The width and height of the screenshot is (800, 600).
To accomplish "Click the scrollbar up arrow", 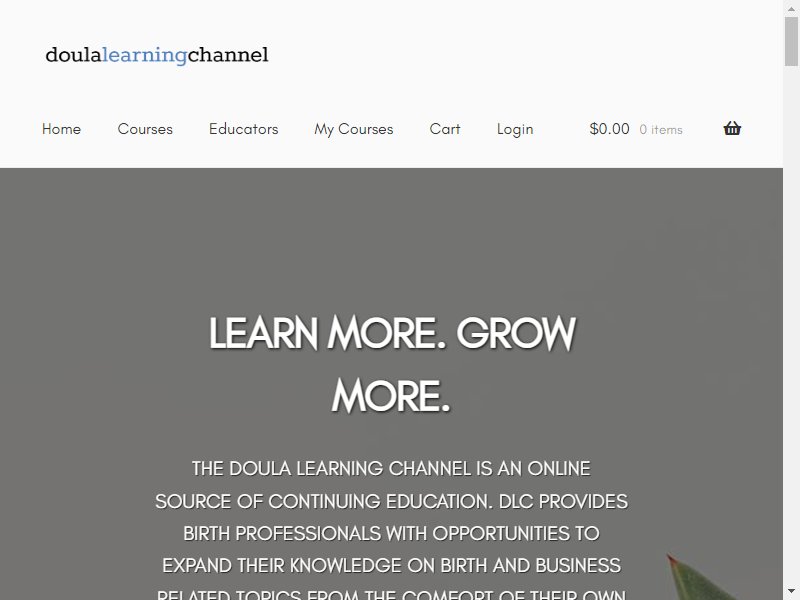I will click(x=791, y=7).
